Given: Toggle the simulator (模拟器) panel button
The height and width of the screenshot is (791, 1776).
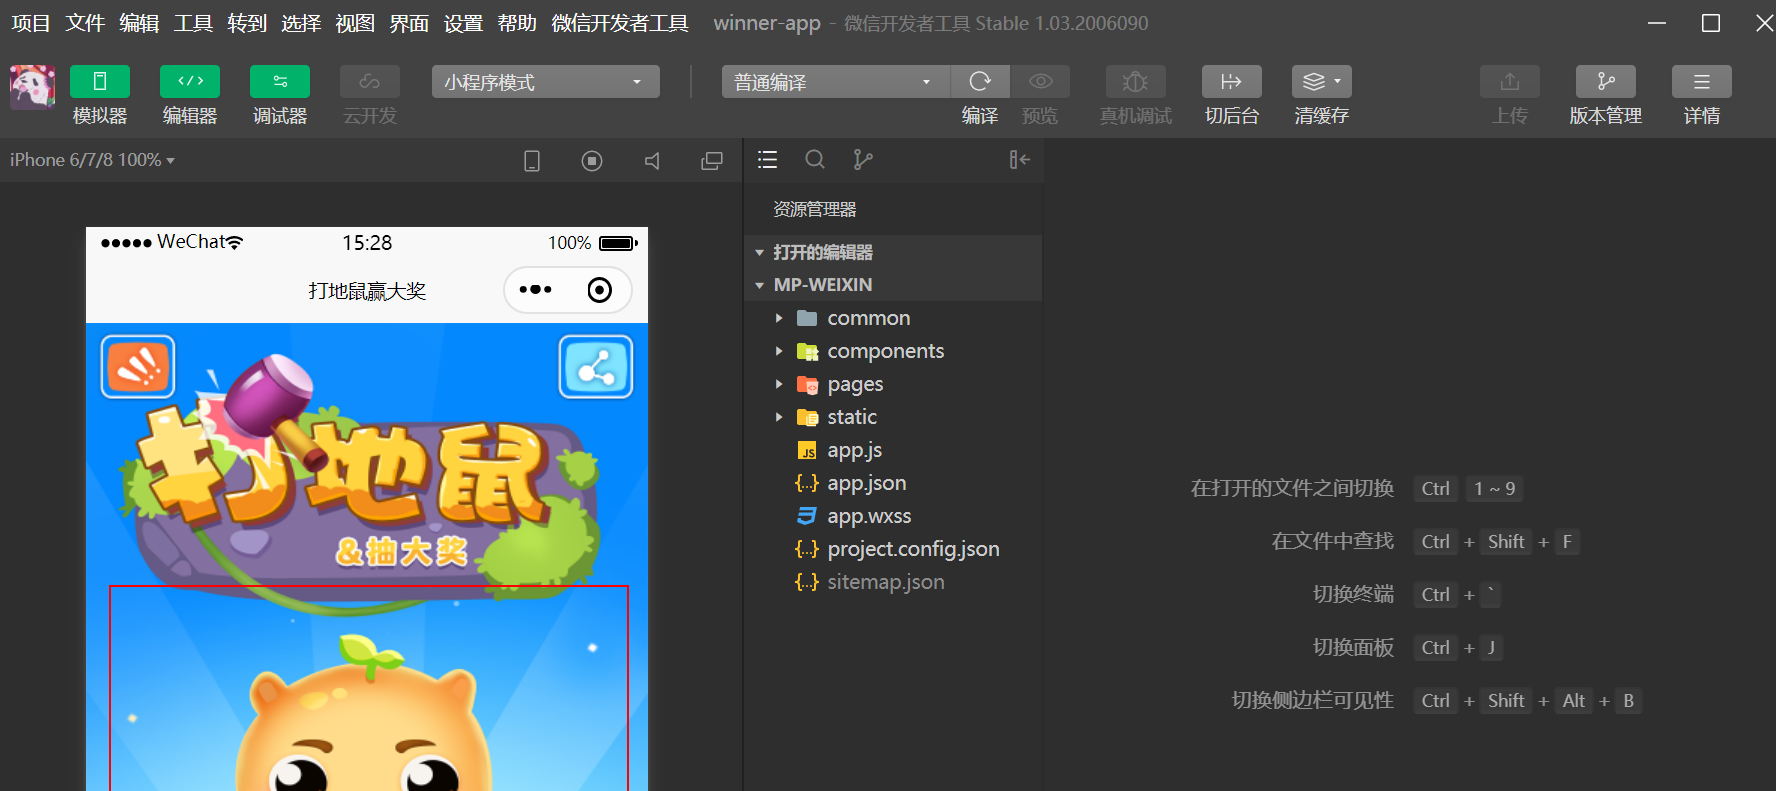Looking at the screenshot, I should [x=100, y=82].
